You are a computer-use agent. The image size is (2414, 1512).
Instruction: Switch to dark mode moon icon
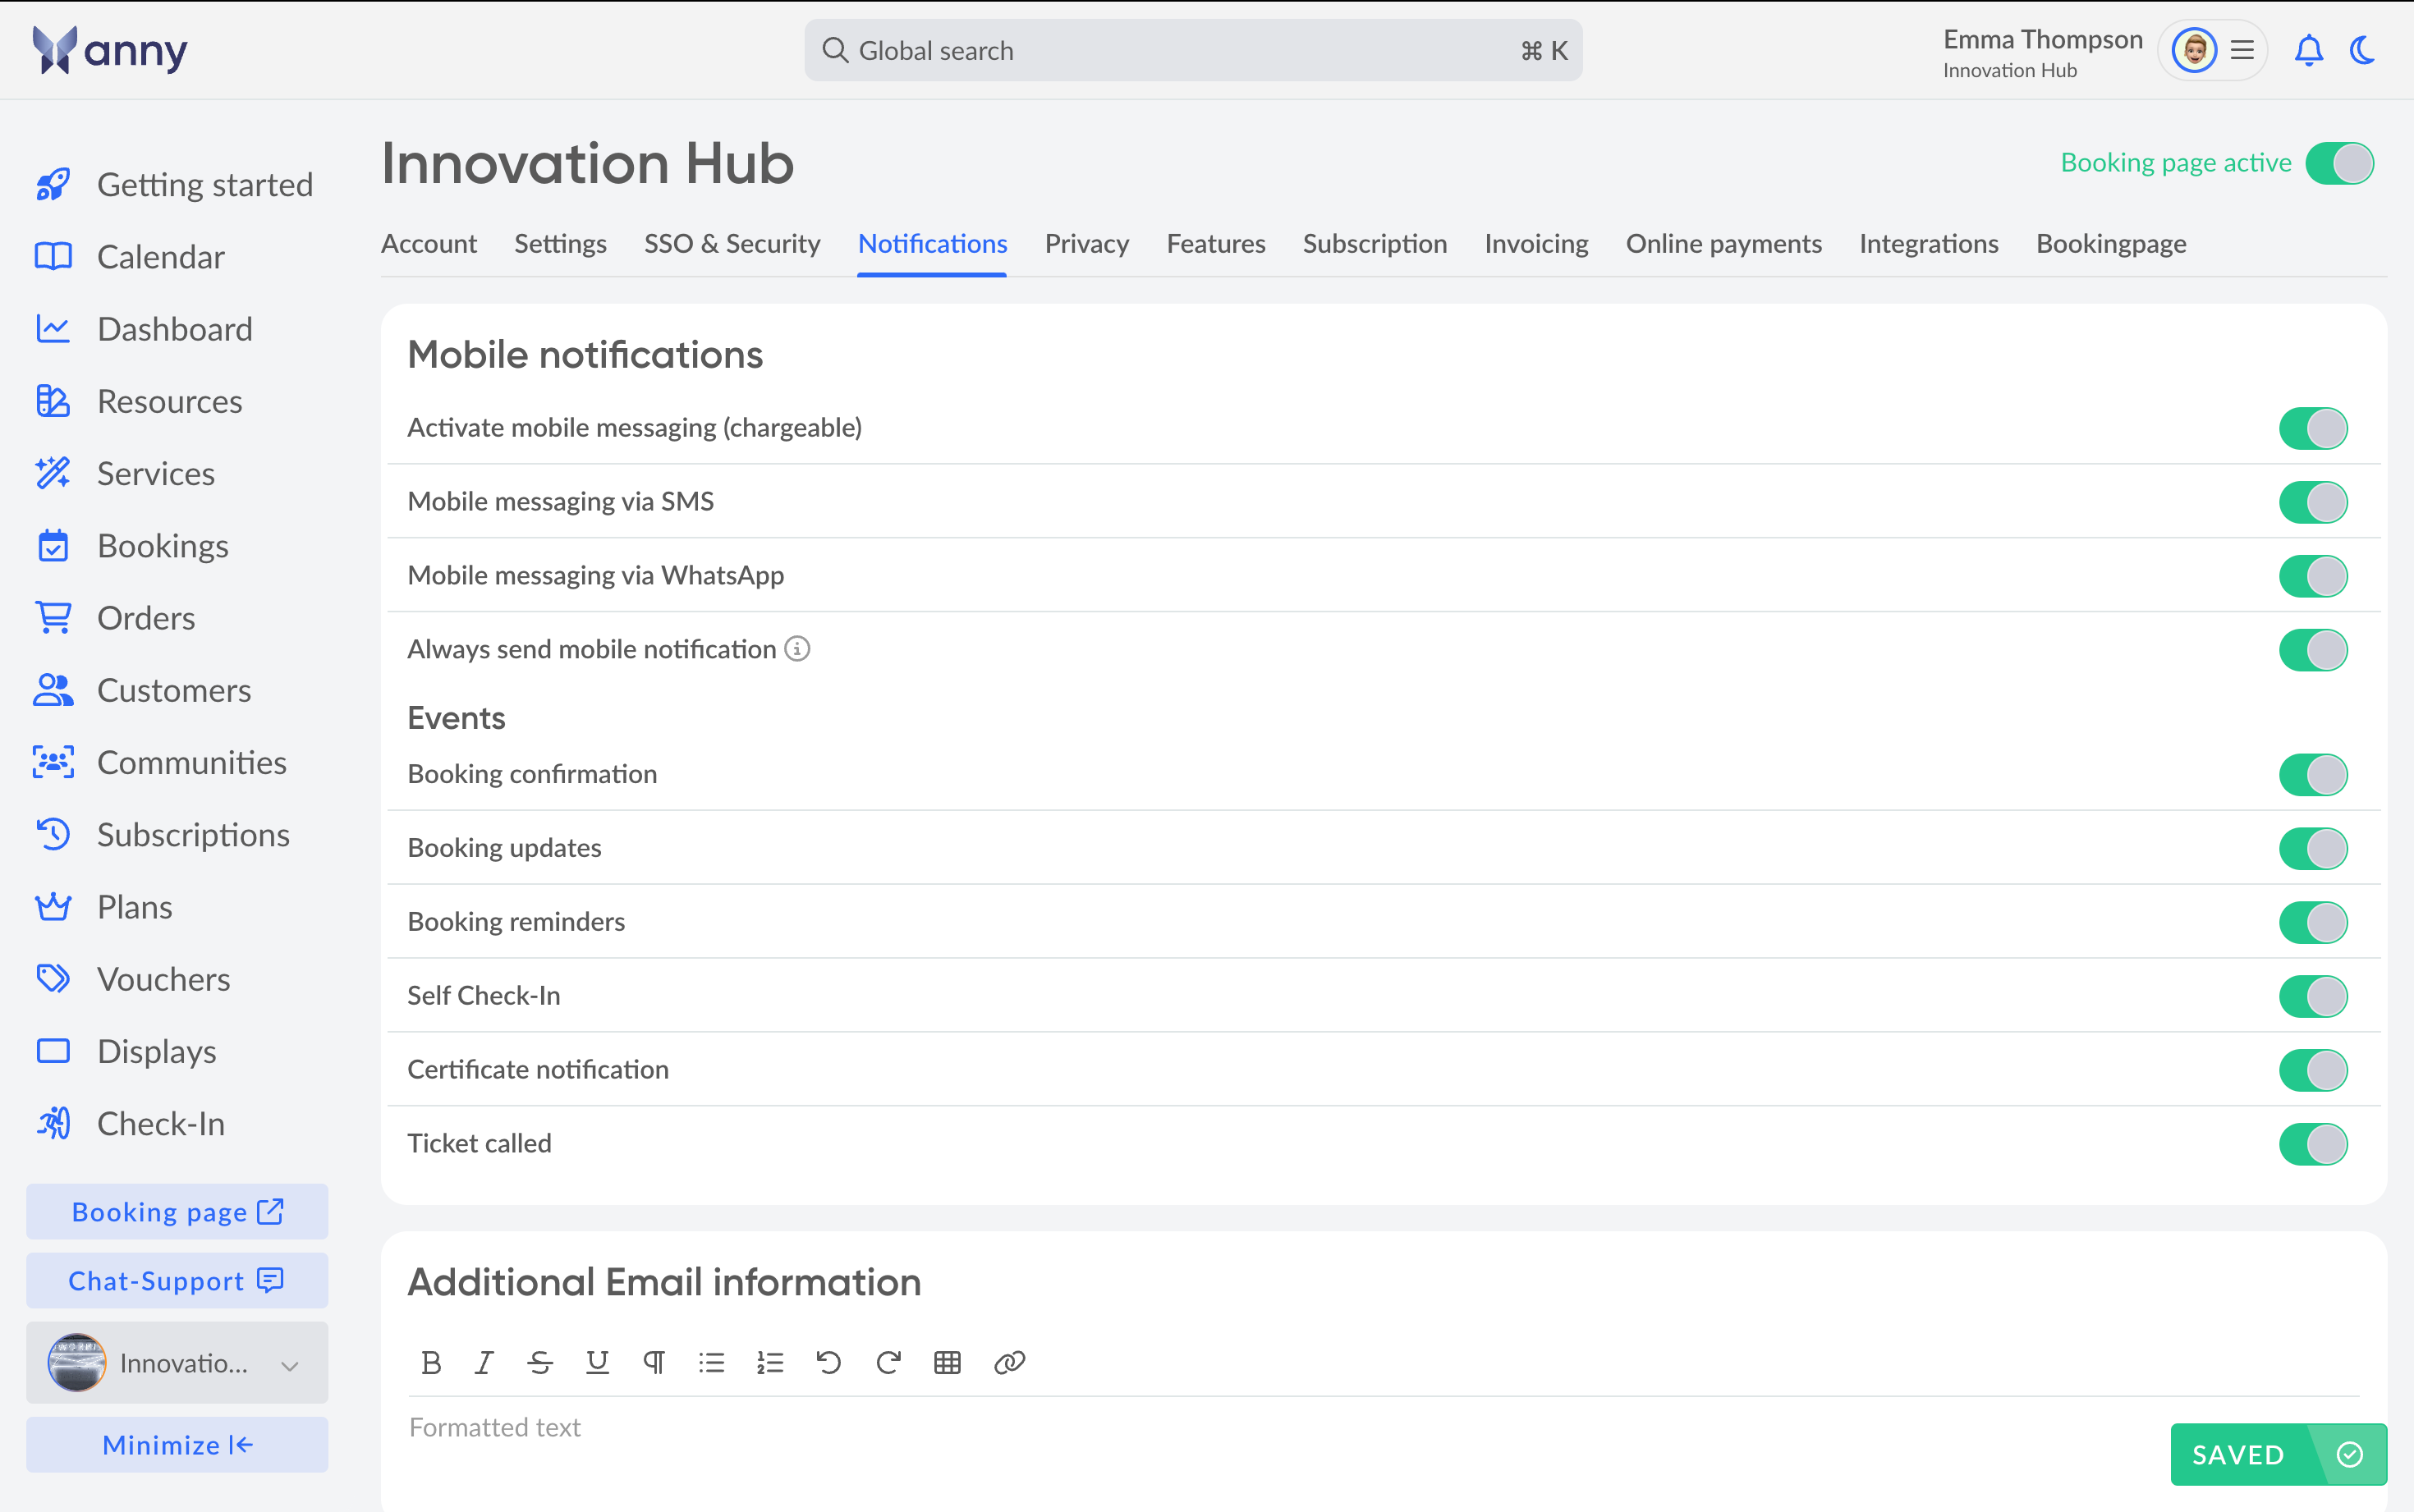click(x=2363, y=50)
